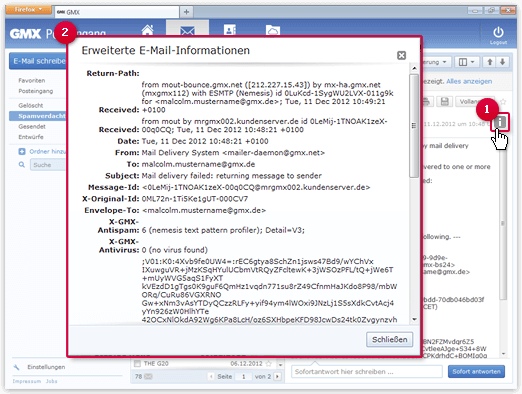This screenshot has height=394, width=522.
Task: Open the address book contacts icon
Action: pyautogui.click(x=230, y=30)
